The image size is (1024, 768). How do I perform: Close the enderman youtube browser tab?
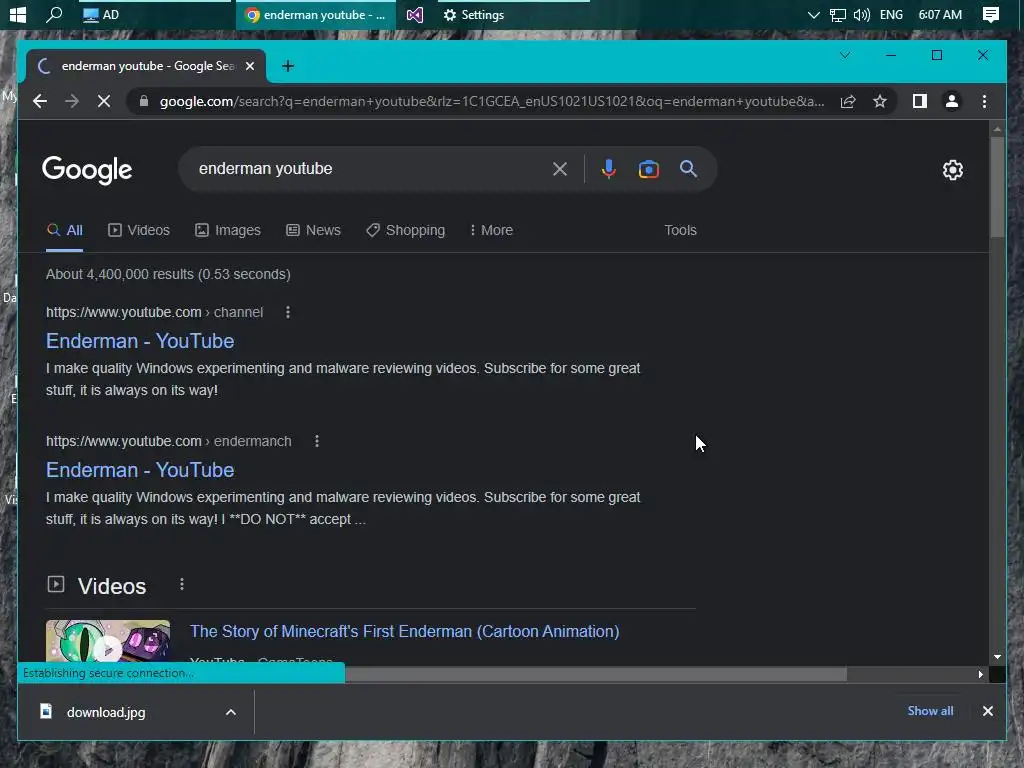click(x=249, y=66)
